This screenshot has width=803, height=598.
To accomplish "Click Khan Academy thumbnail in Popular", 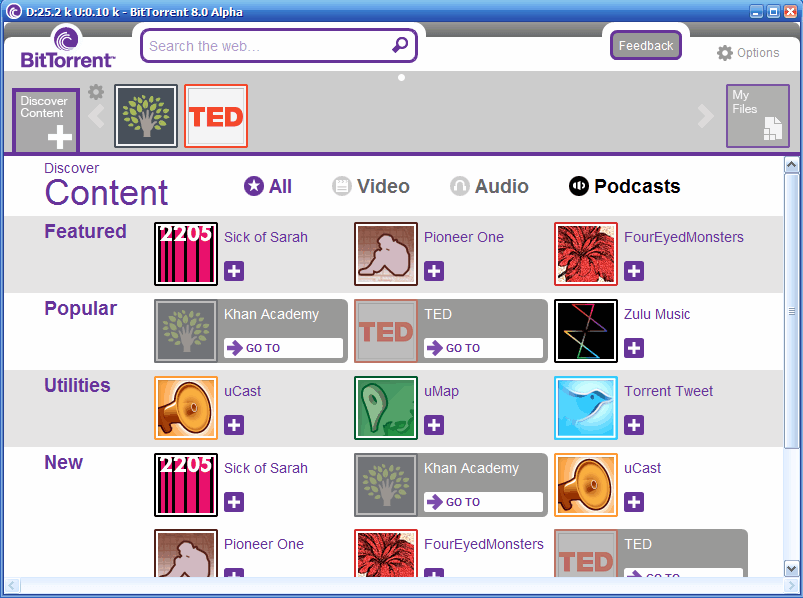I will [x=186, y=331].
